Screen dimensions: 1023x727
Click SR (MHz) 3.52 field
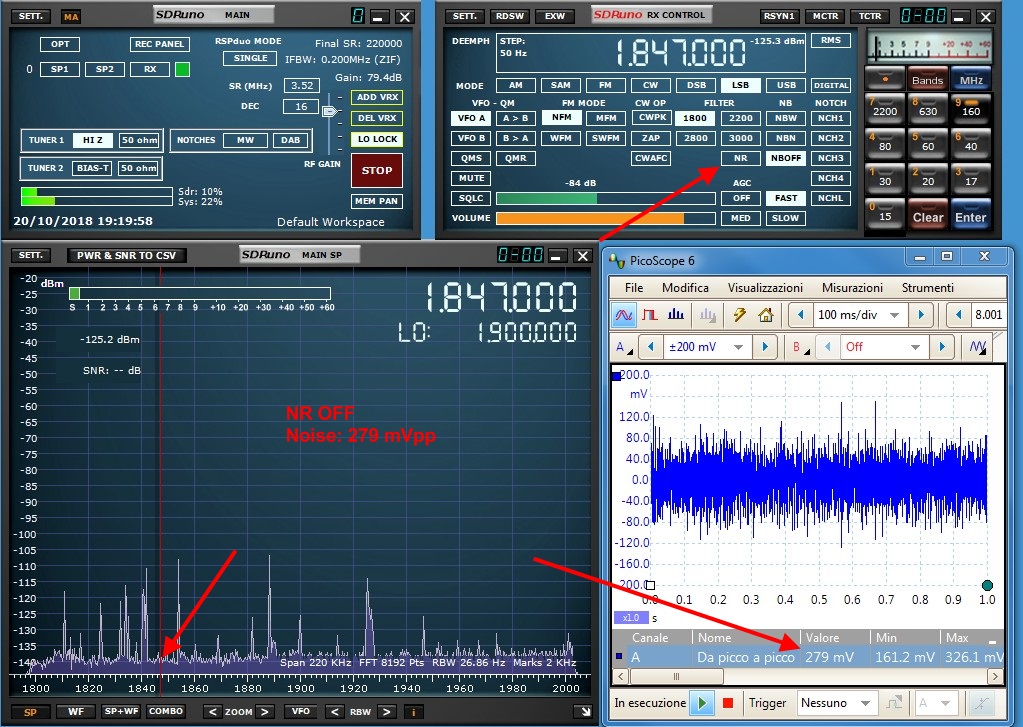(x=301, y=85)
